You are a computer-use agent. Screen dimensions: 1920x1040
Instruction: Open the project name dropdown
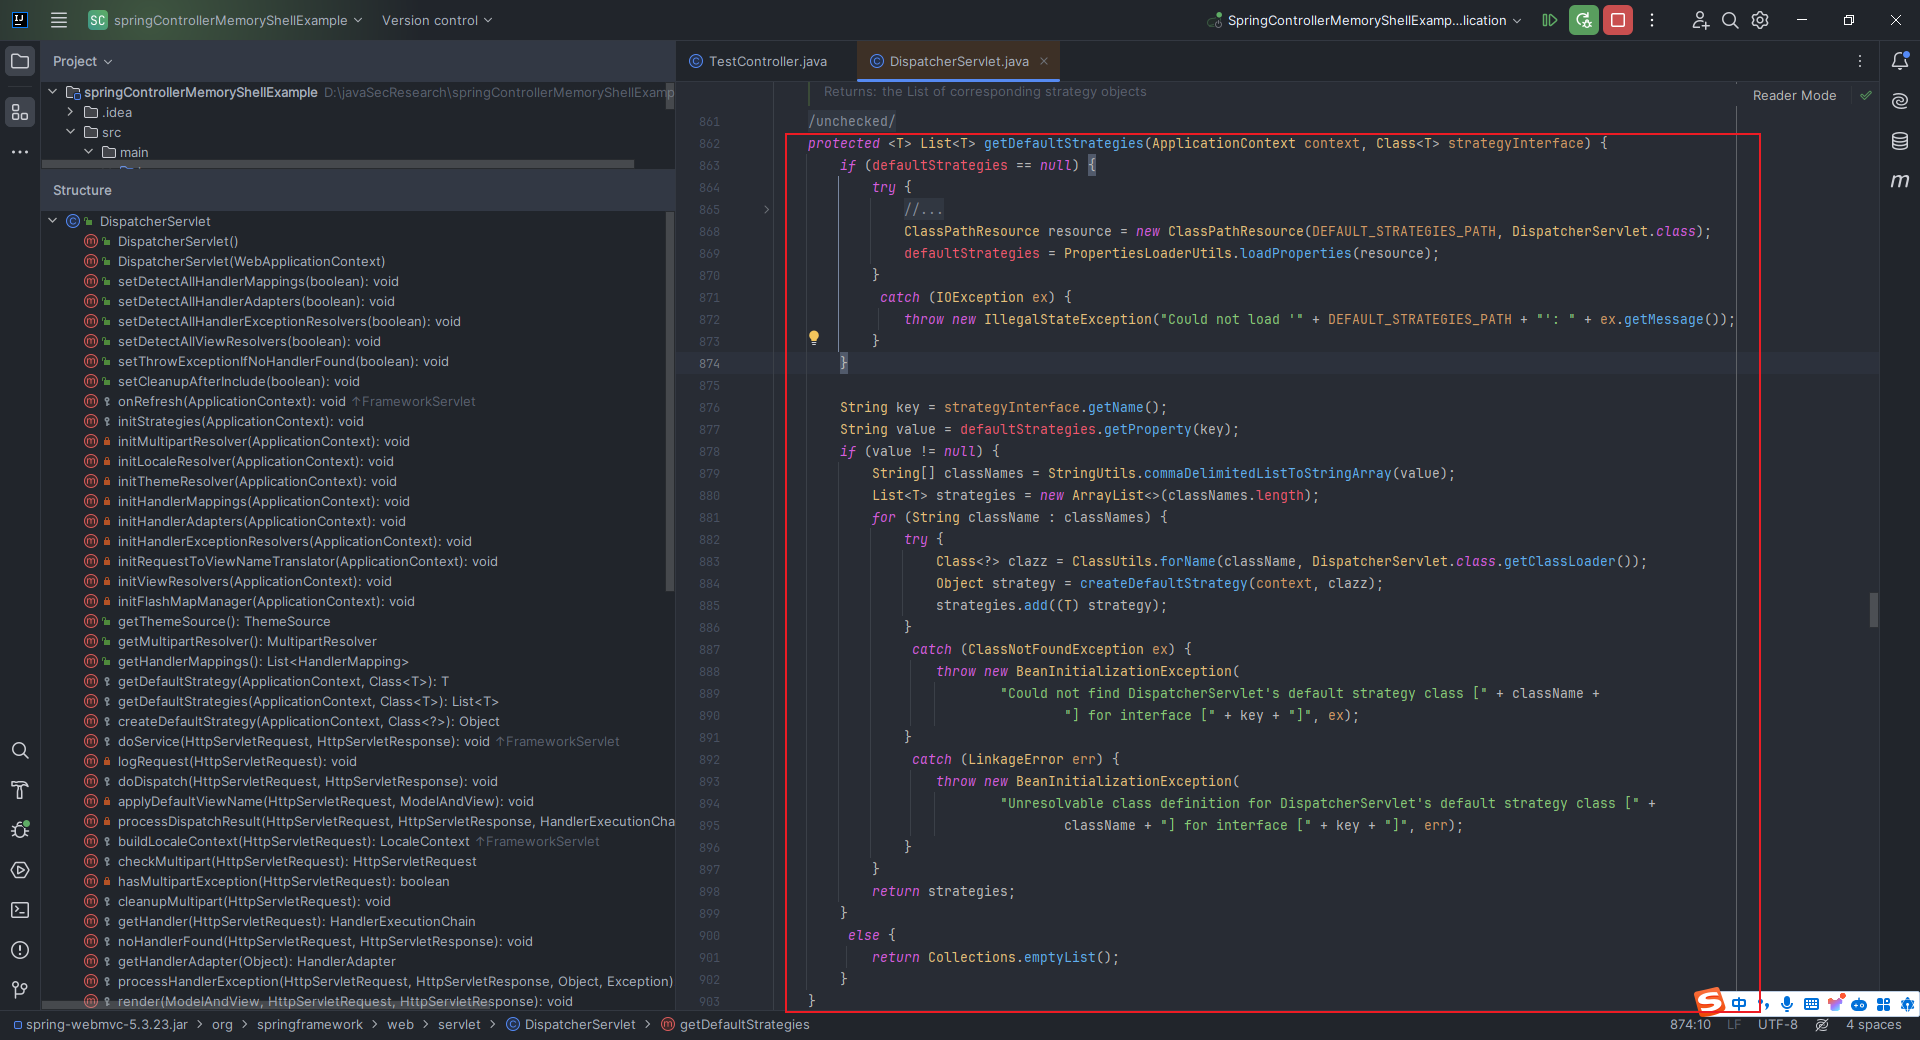(225, 20)
